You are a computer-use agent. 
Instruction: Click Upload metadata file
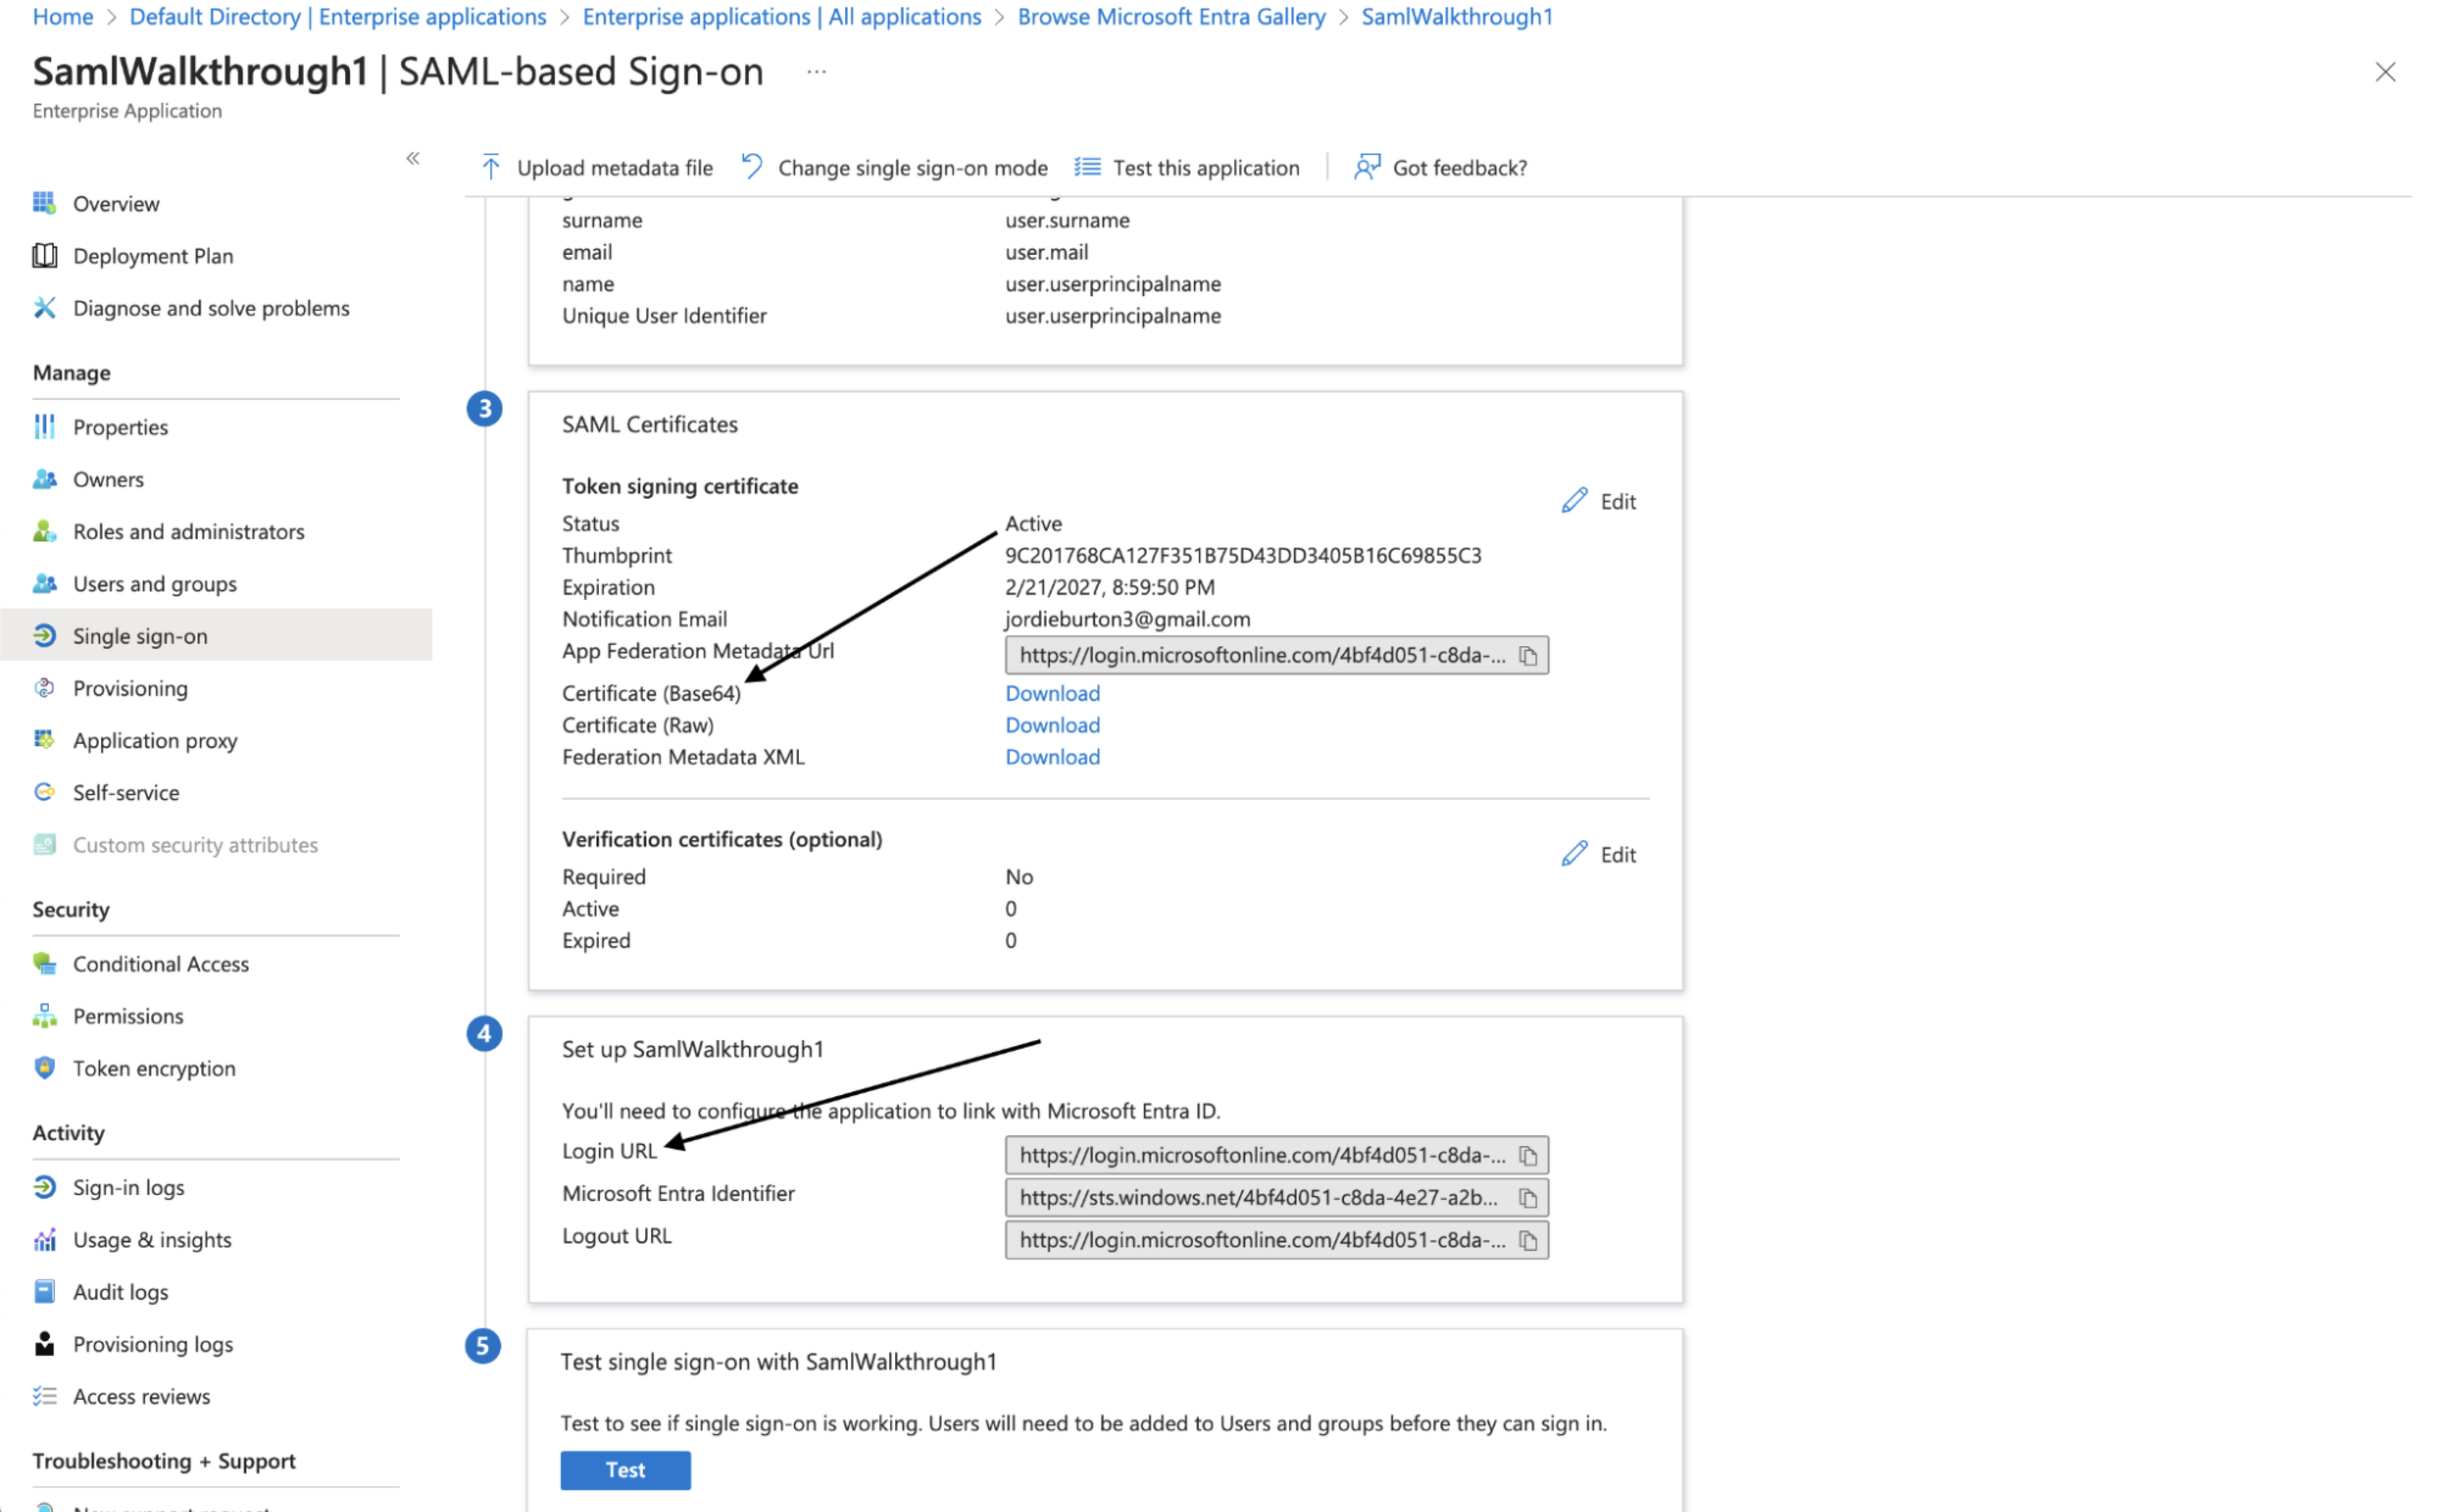pyautogui.click(x=597, y=168)
